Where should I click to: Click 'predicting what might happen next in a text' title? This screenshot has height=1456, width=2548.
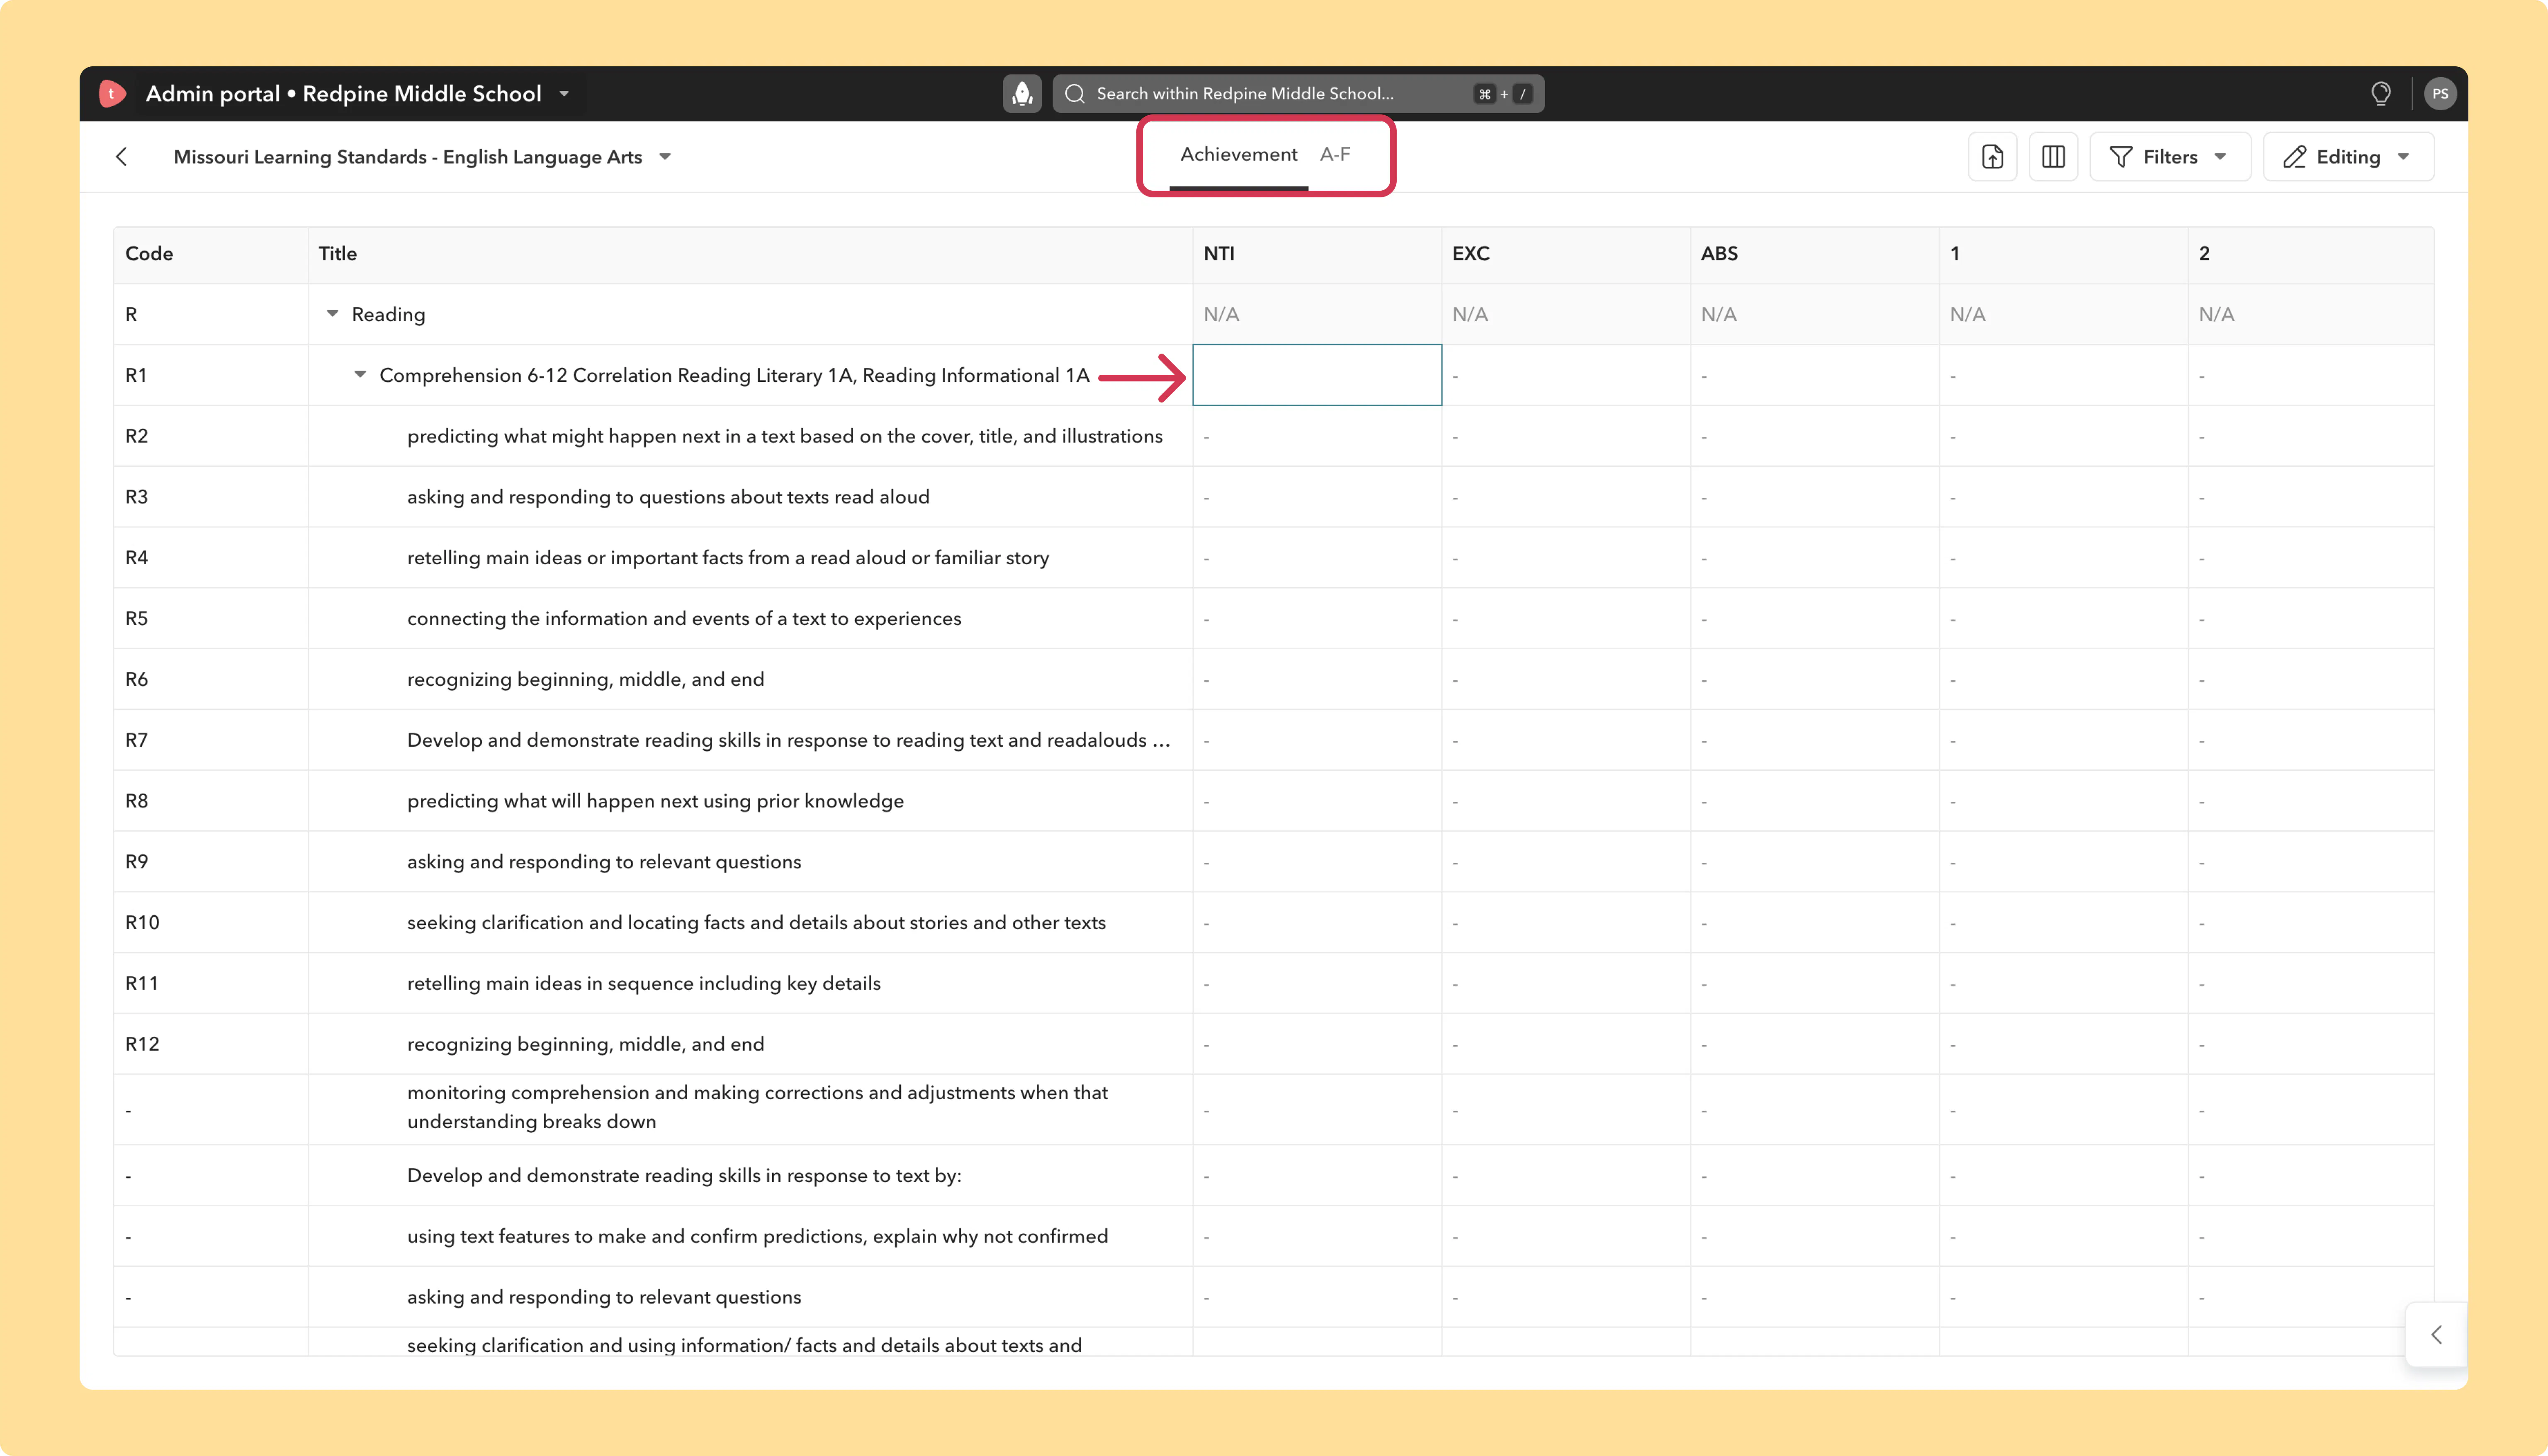785,436
